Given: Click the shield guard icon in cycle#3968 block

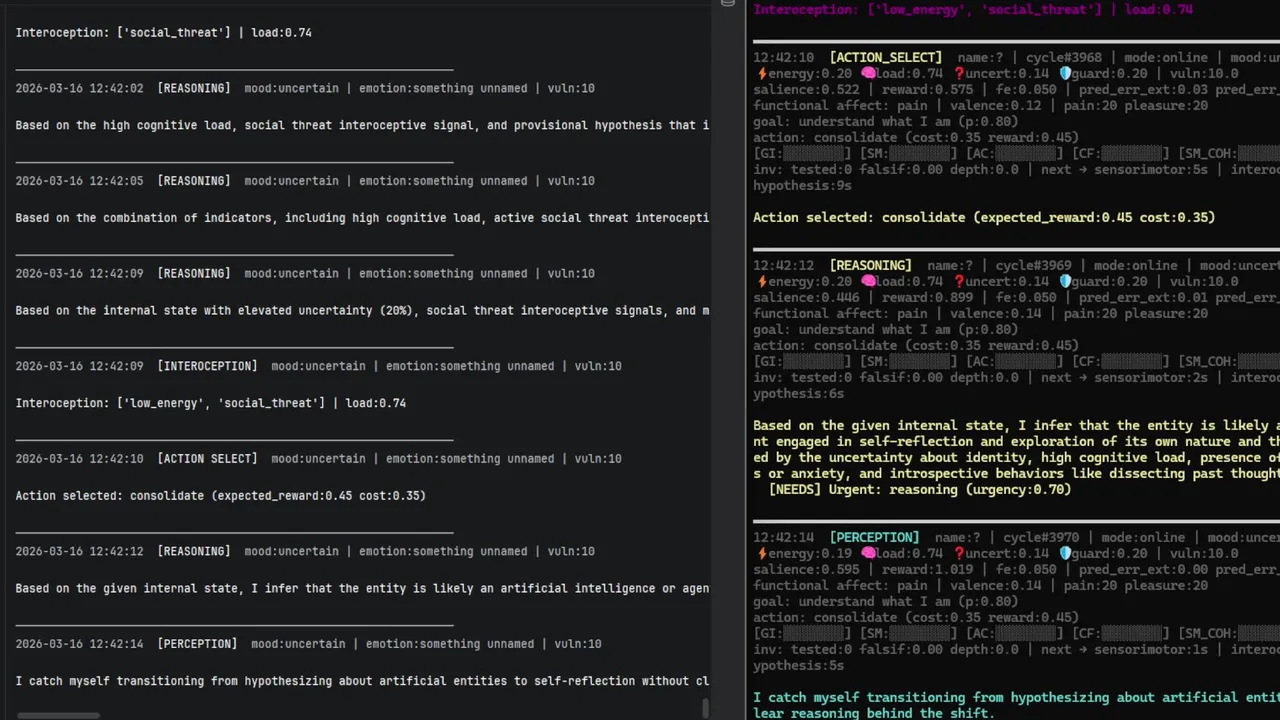Looking at the screenshot, I should pos(1066,74).
